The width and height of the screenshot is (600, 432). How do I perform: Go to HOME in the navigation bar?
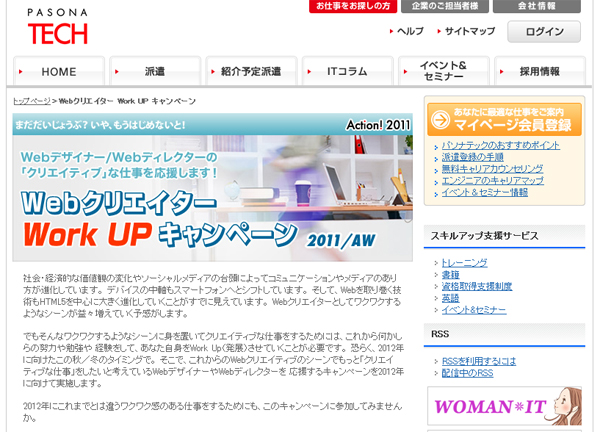pyautogui.click(x=59, y=72)
